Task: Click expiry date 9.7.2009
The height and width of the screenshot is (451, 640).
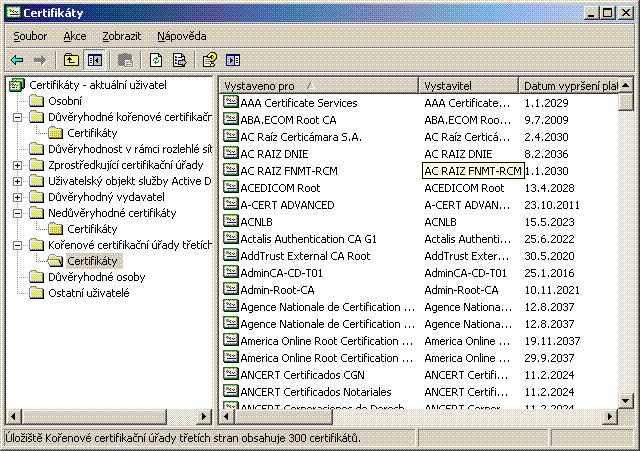Action: tap(546, 120)
